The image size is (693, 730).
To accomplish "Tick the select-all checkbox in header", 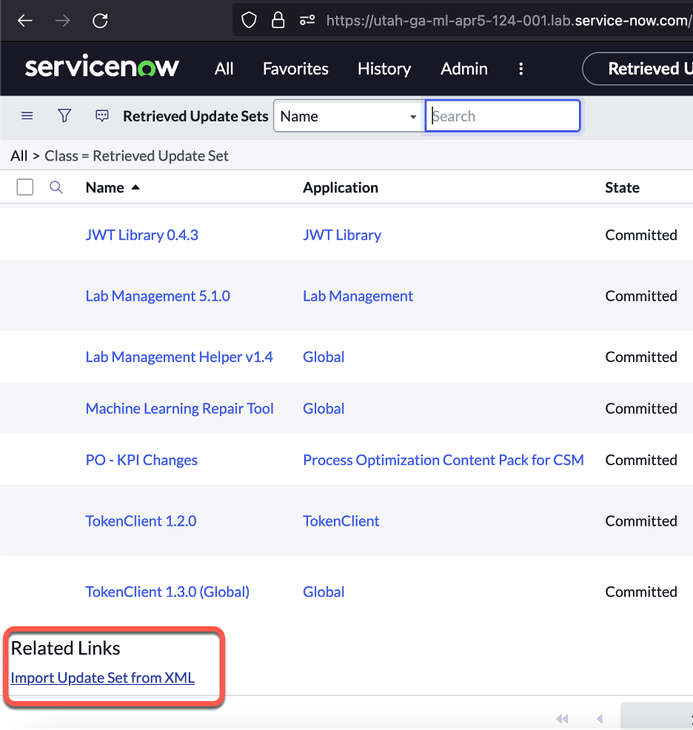I will tap(25, 187).
